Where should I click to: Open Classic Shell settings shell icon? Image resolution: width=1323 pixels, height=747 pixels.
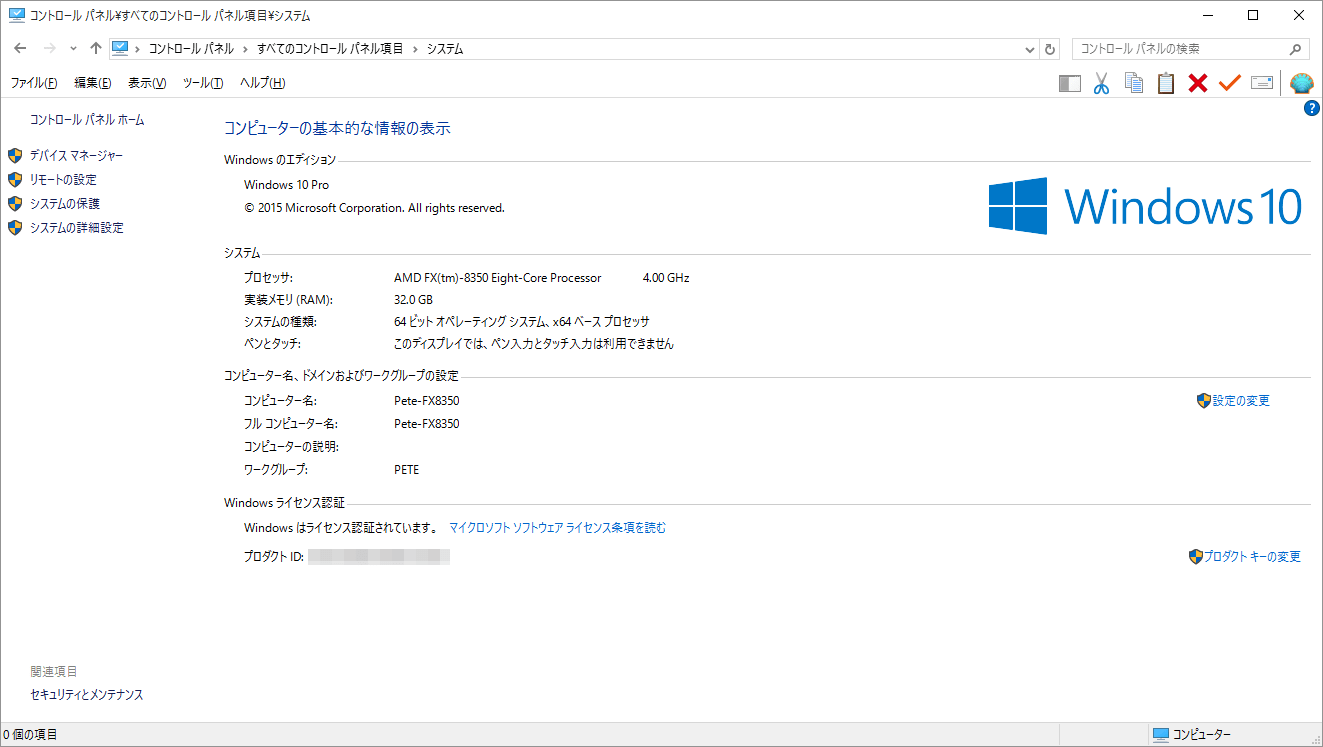(x=1301, y=84)
